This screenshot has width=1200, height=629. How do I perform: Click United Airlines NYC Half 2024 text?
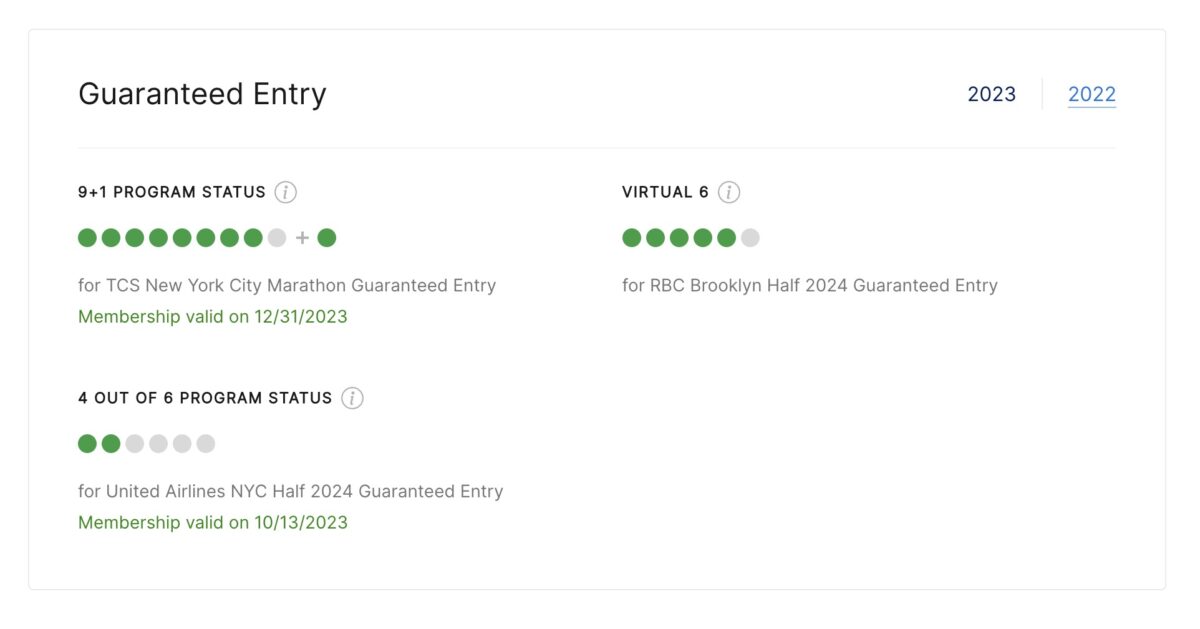click(x=290, y=492)
